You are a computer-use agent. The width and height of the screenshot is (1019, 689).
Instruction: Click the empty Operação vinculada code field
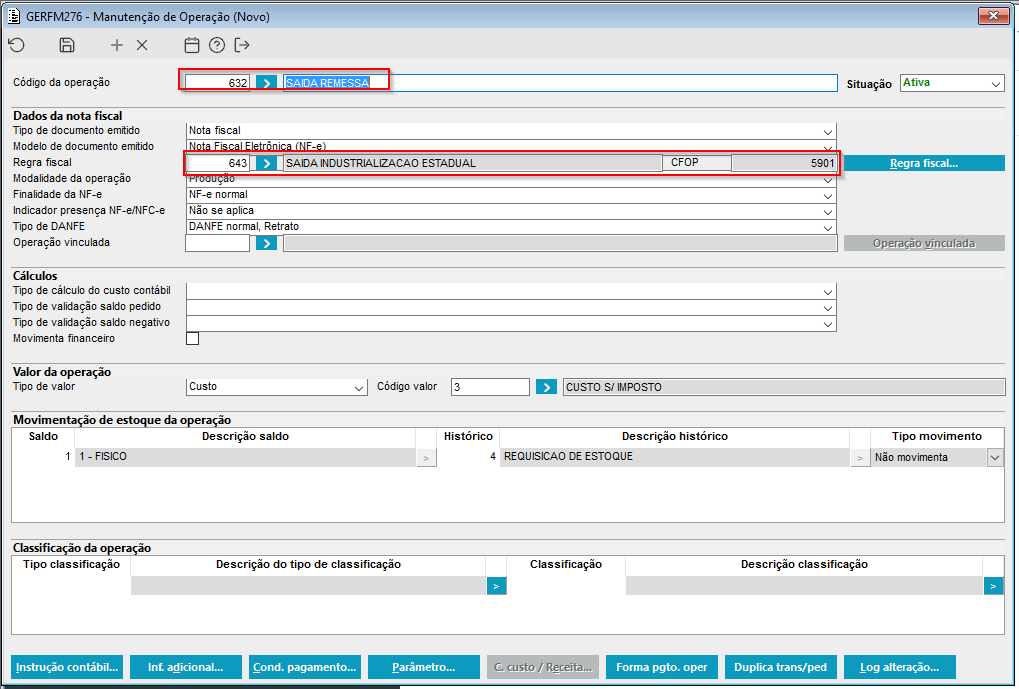point(218,243)
